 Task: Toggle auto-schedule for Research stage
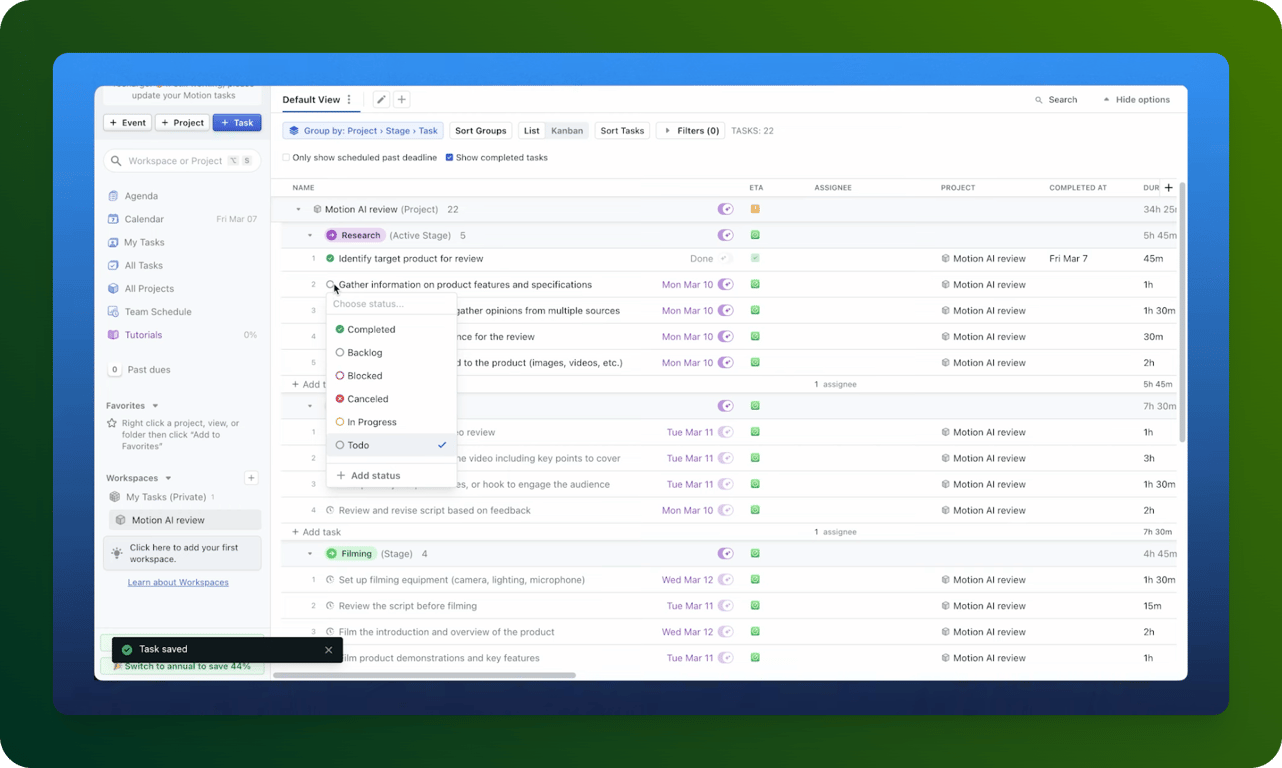(x=726, y=236)
